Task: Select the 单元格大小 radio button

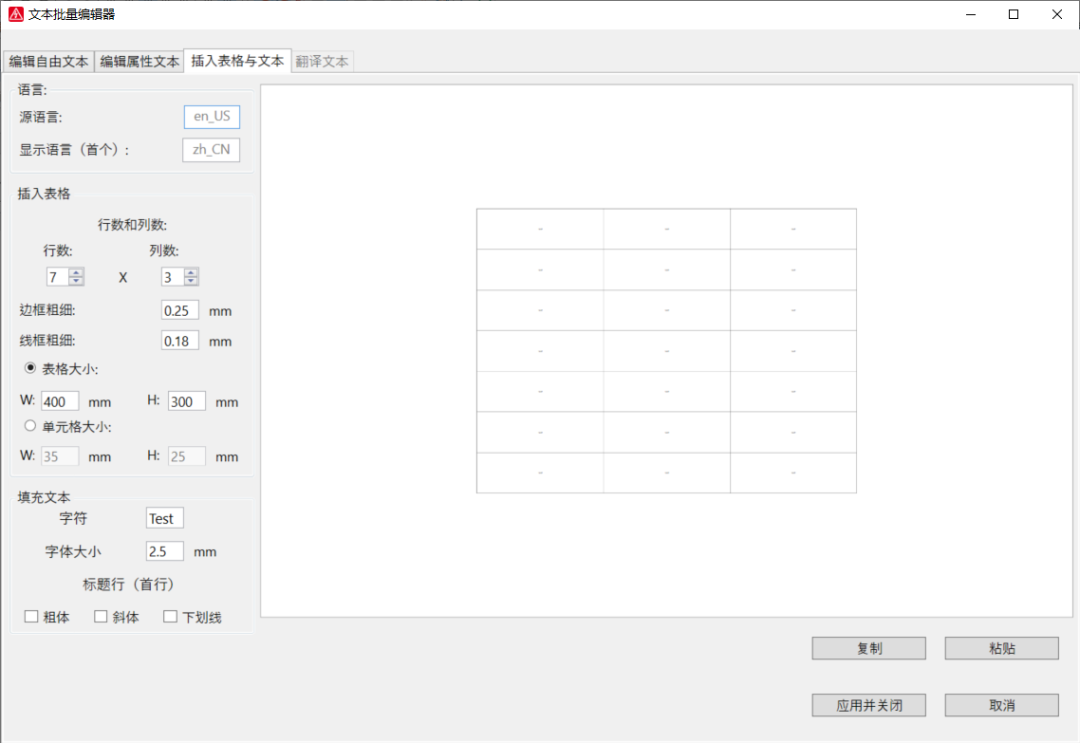Action: [x=30, y=426]
